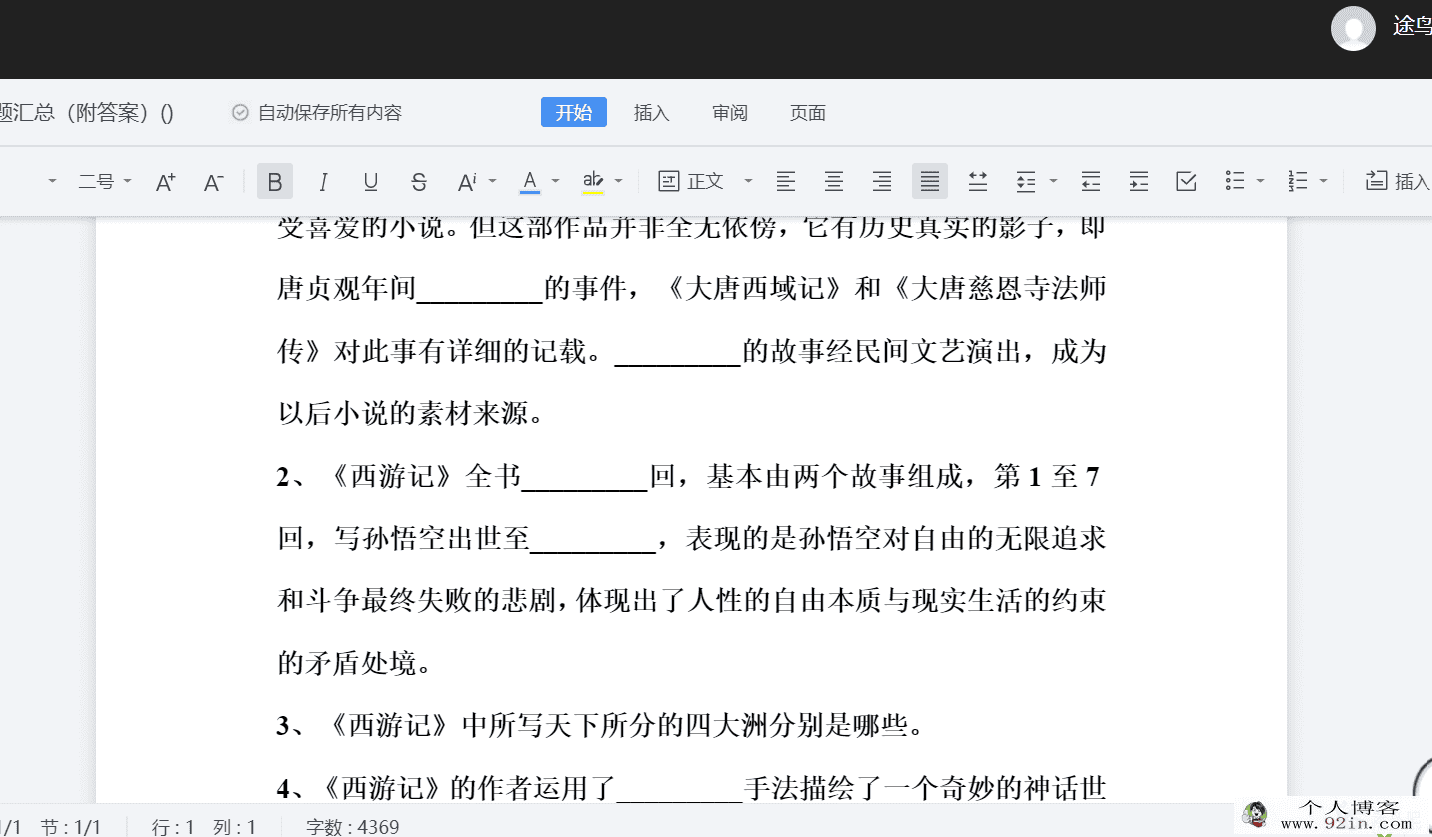This screenshot has height=837, width=1432.
Task: Align text right
Action: [x=882, y=181]
